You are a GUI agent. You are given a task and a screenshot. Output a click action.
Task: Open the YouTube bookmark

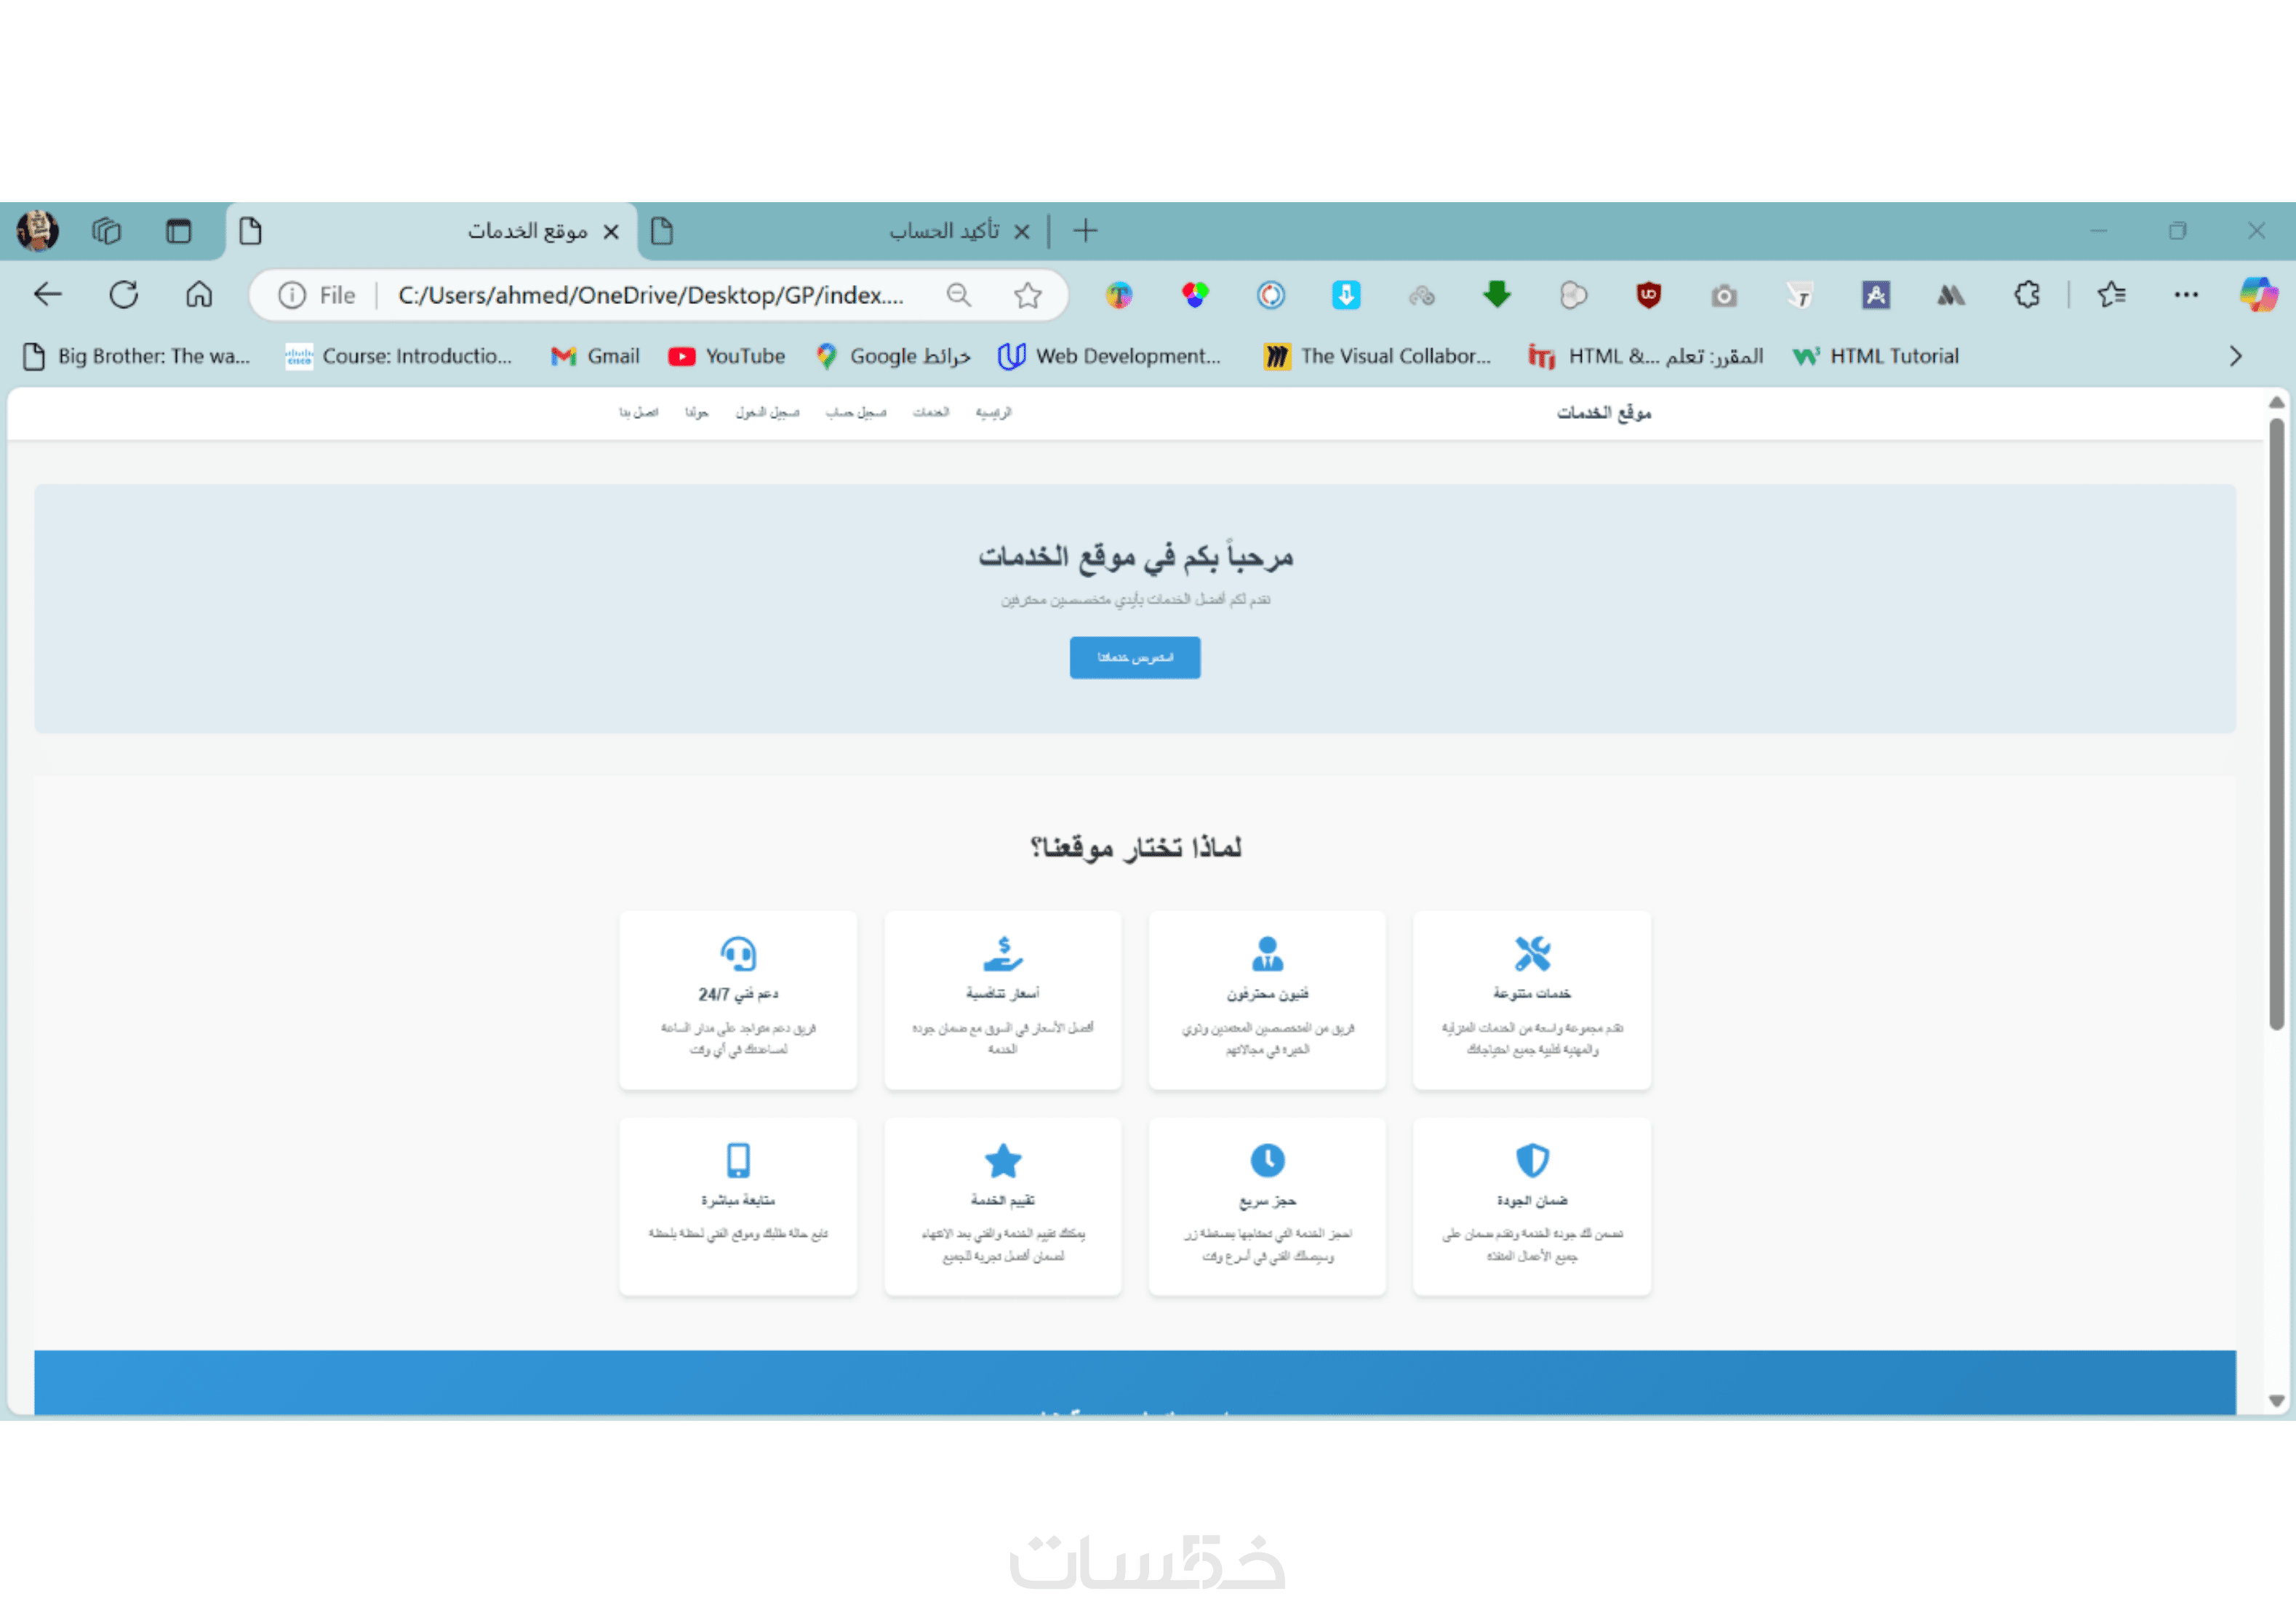click(727, 357)
